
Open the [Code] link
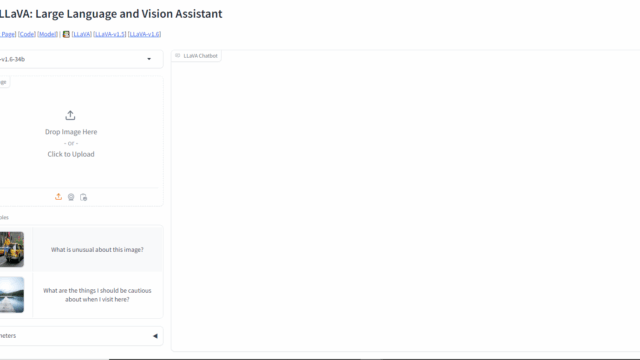[x=27, y=34]
